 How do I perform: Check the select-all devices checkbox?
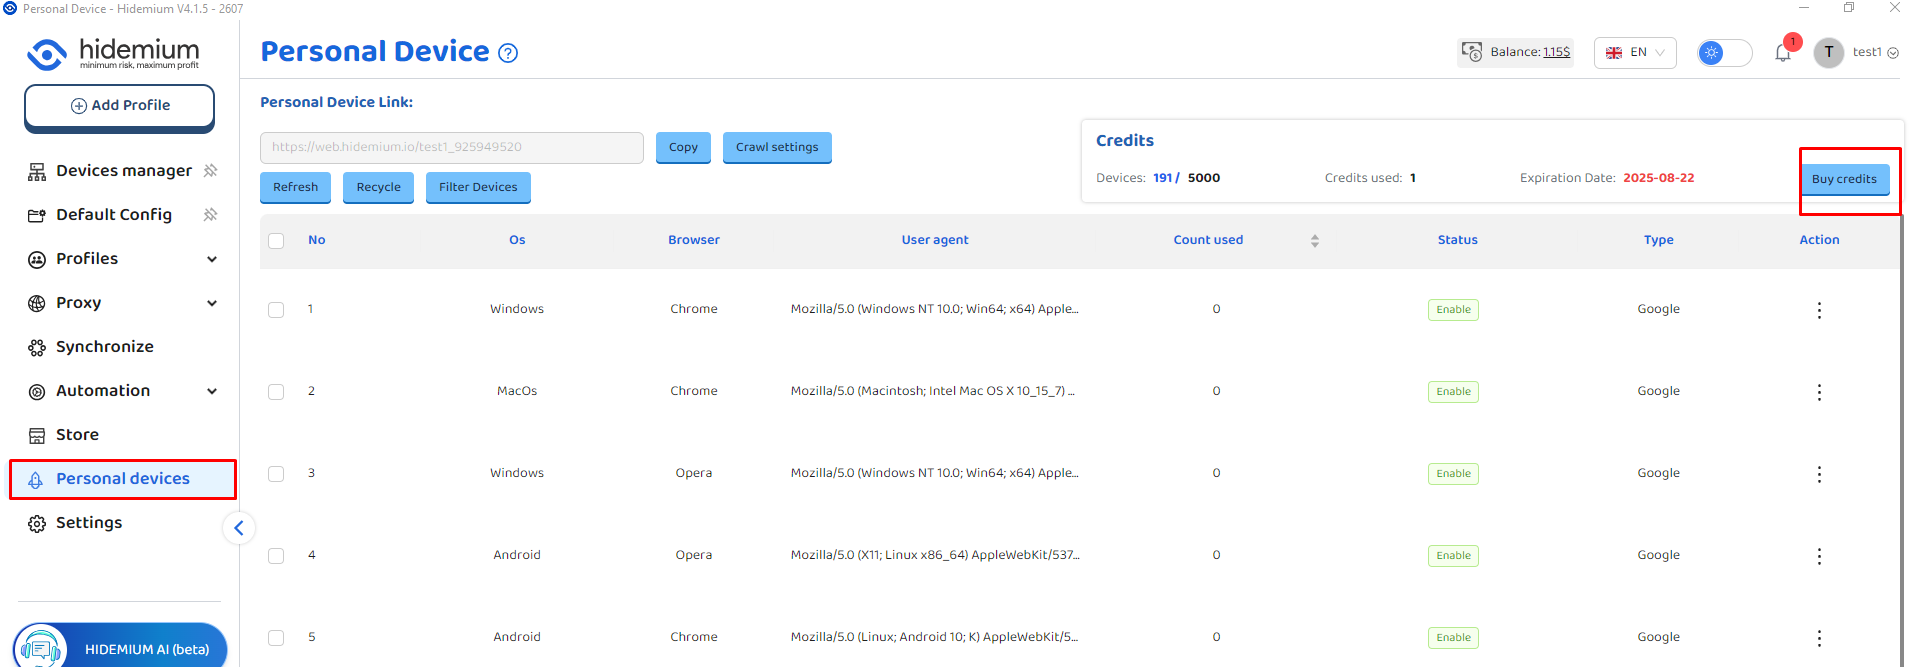276,241
